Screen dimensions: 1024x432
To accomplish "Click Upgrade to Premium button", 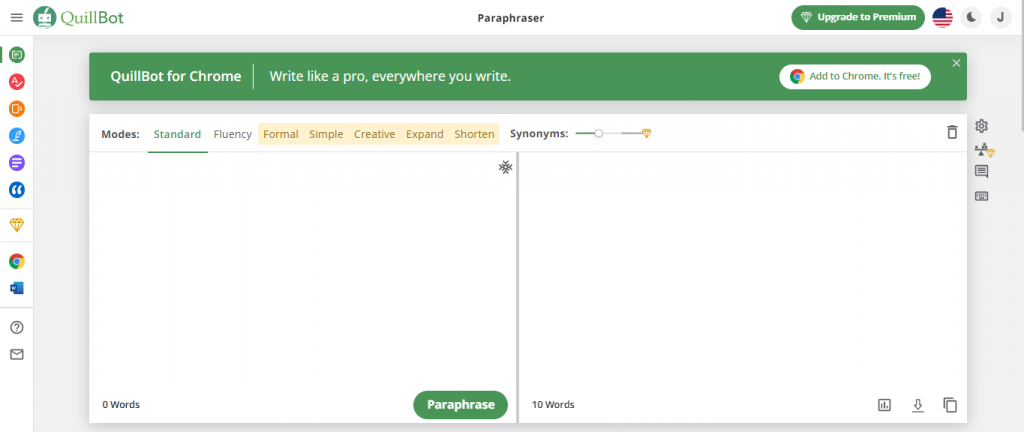I will pyautogui.click(x=858, y=18).
